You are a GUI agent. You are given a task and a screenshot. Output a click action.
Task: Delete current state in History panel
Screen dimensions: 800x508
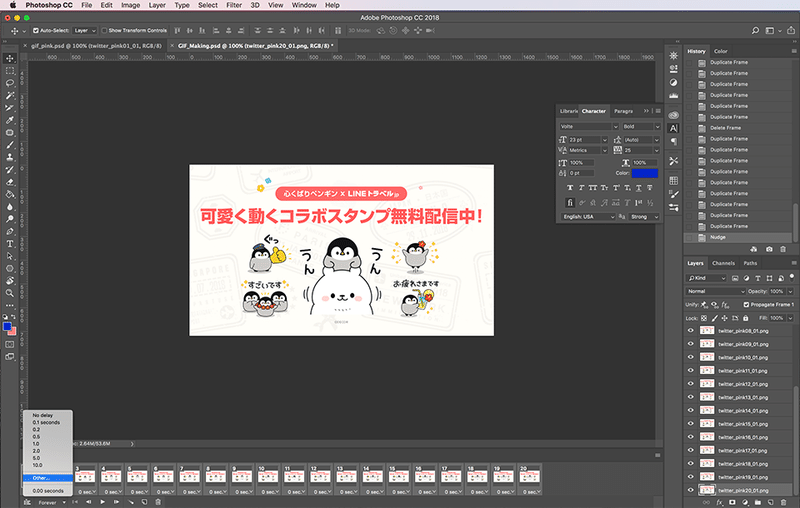(x=783, y=249)
